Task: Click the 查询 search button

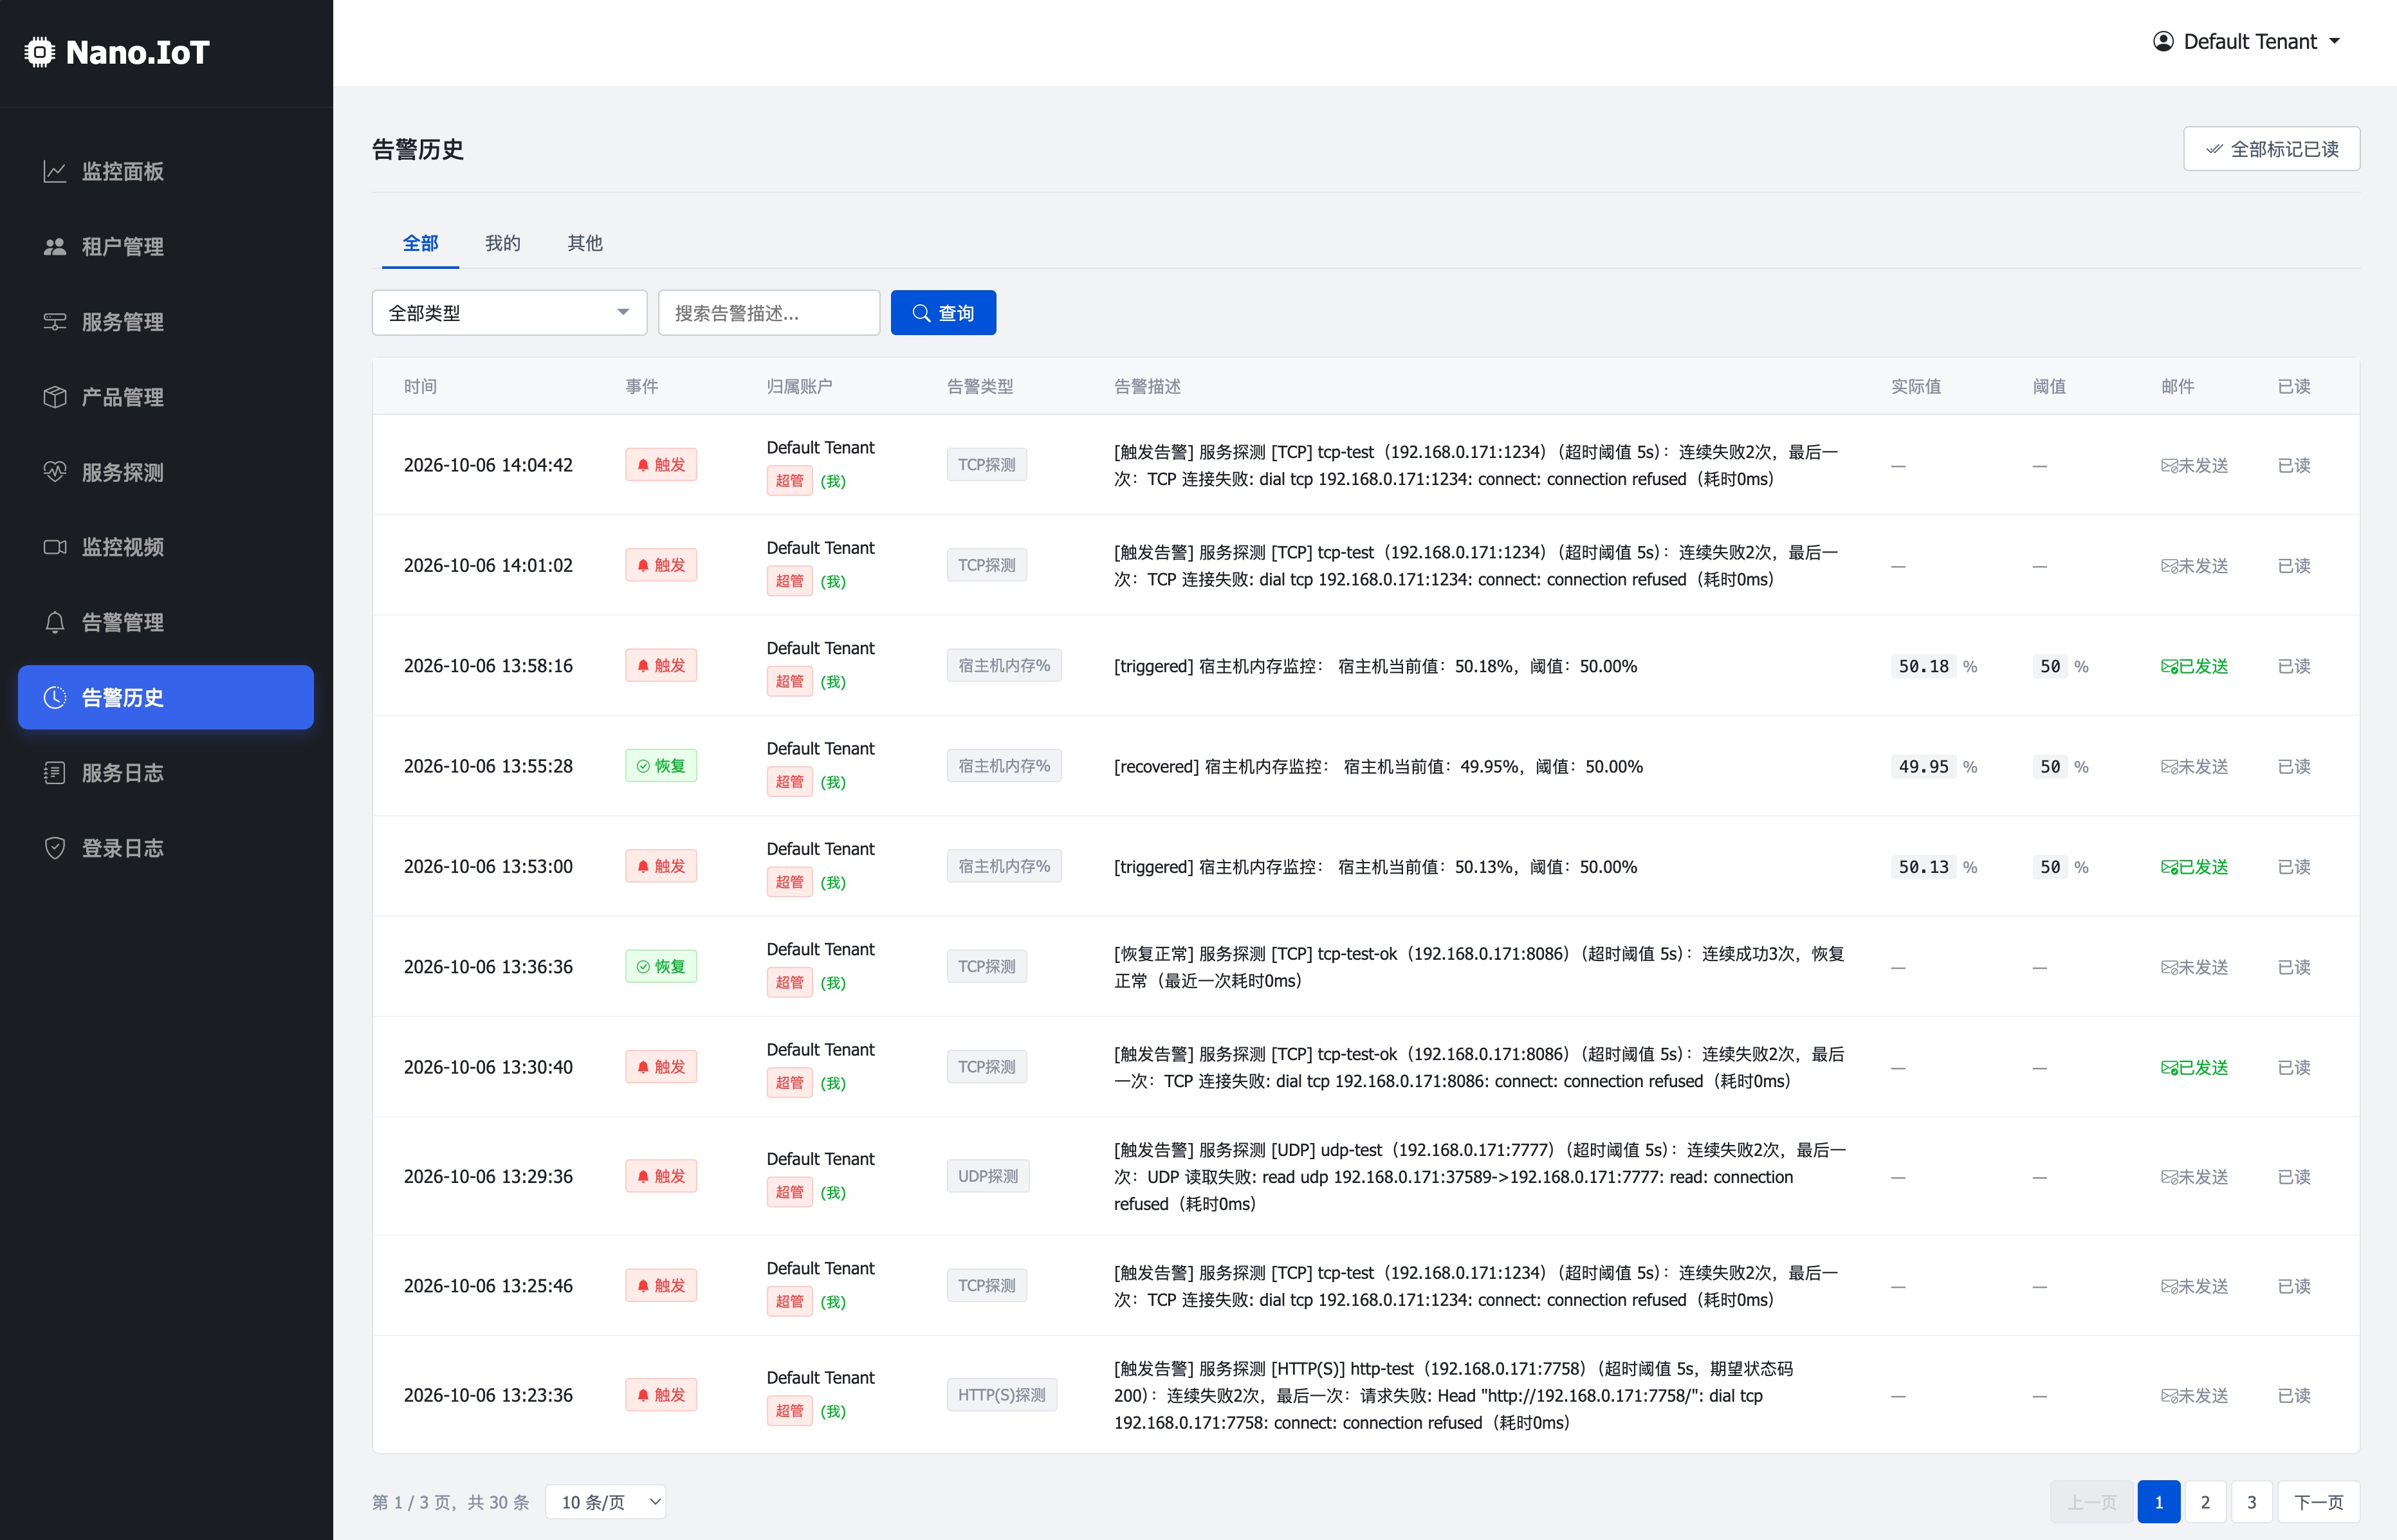Action: 943,313
